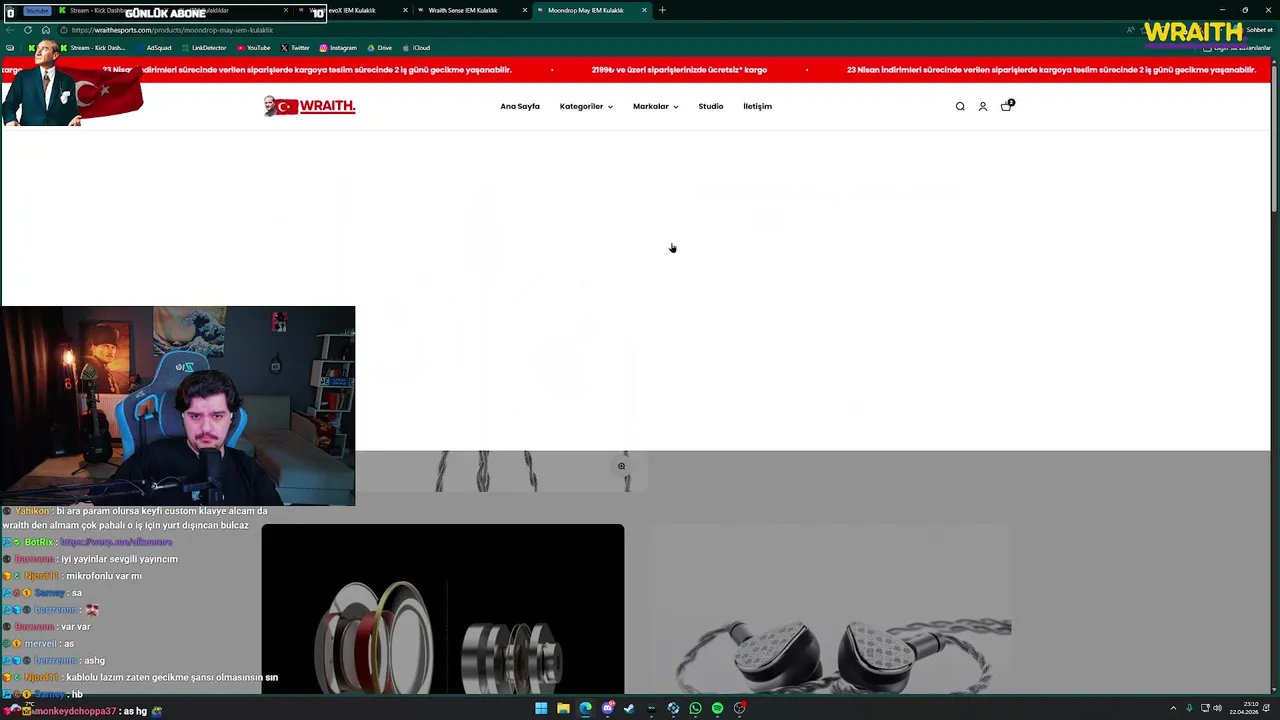Open the Twitter bookmark
This screenshot has height=720, width=1280.
(x=295, y=48)
